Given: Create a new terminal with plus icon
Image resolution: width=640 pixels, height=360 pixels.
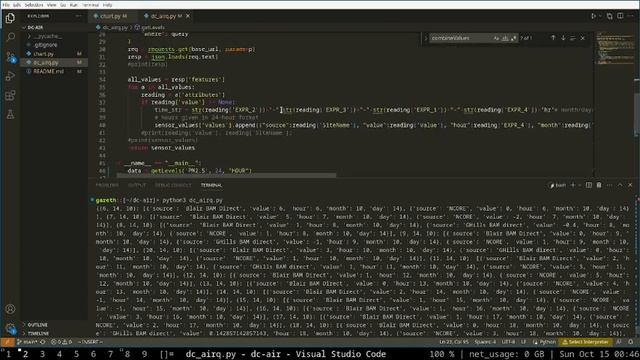Looking at the screenshot, I should tap(573, 185).
